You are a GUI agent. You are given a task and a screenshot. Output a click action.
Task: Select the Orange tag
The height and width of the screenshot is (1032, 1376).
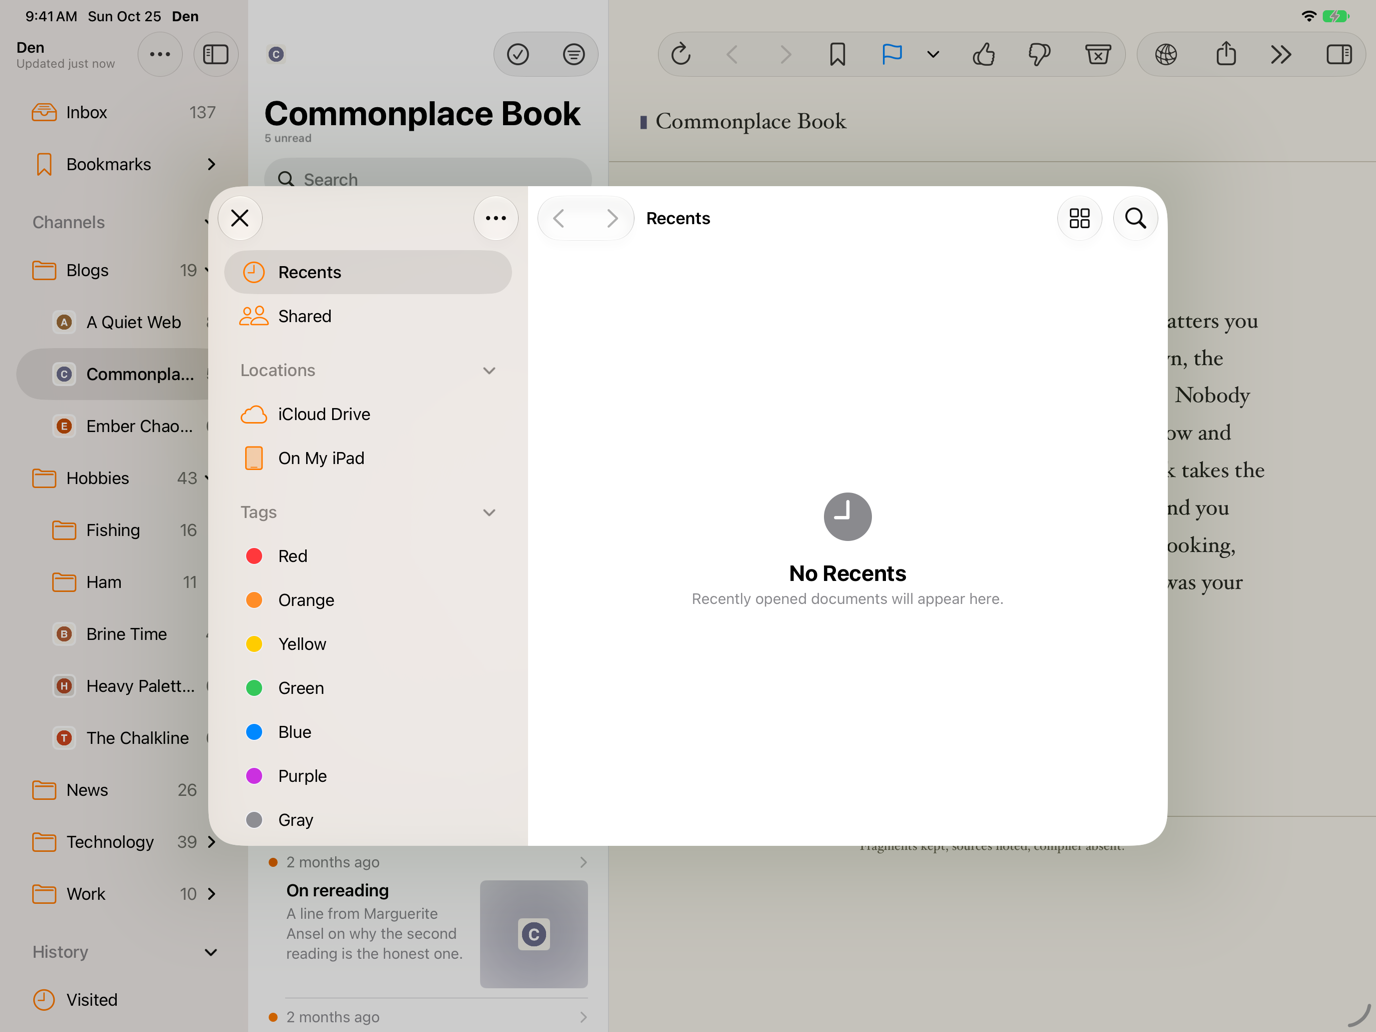click(368, 600)
